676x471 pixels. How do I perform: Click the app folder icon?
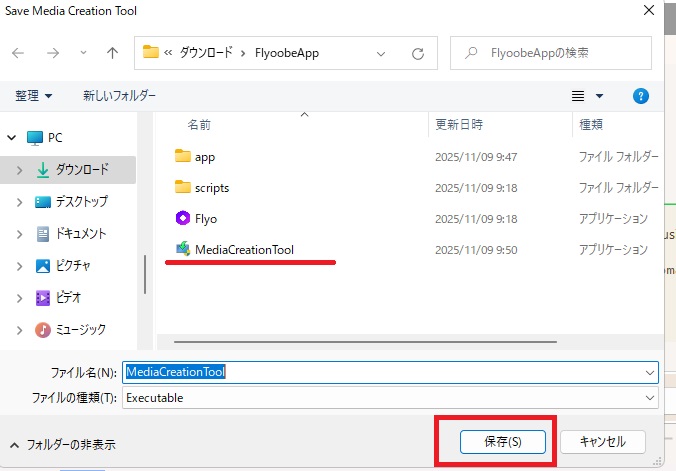[182, 156]
